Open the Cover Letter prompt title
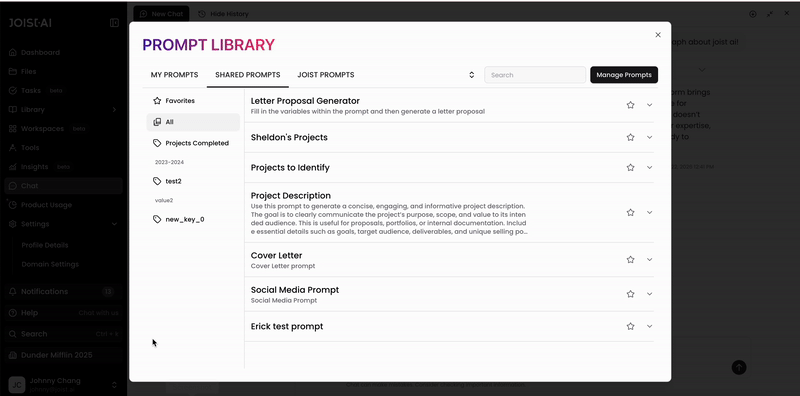The height and width of the screenshot is (396, 800). [277, 255]
